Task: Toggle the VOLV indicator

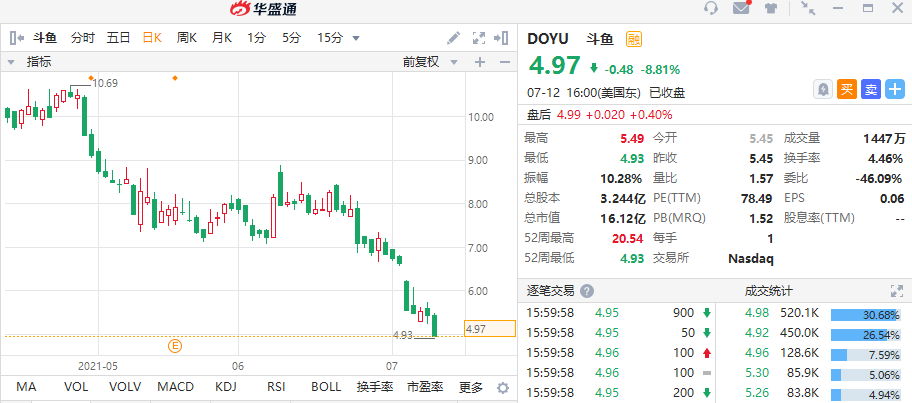Action: click(x=125, y=387)
